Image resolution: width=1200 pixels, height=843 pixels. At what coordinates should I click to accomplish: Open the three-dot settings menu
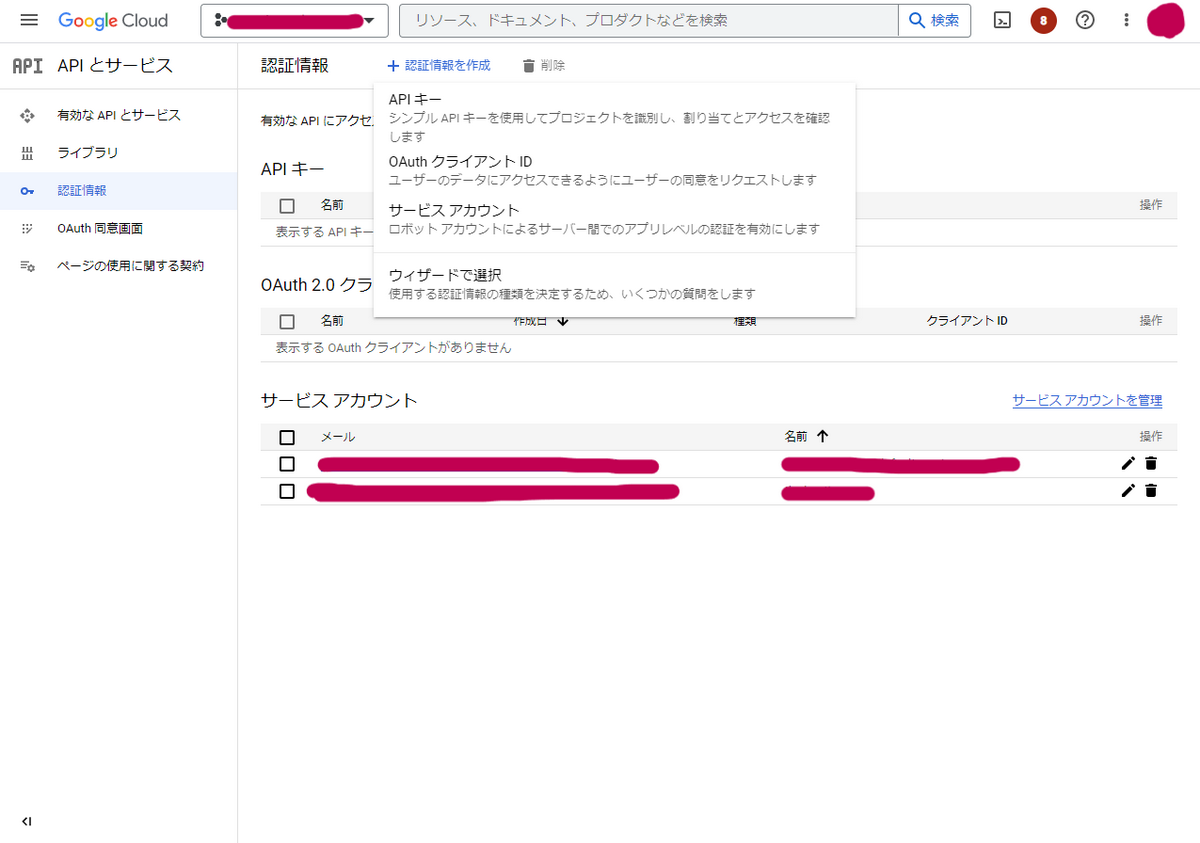1126,20
